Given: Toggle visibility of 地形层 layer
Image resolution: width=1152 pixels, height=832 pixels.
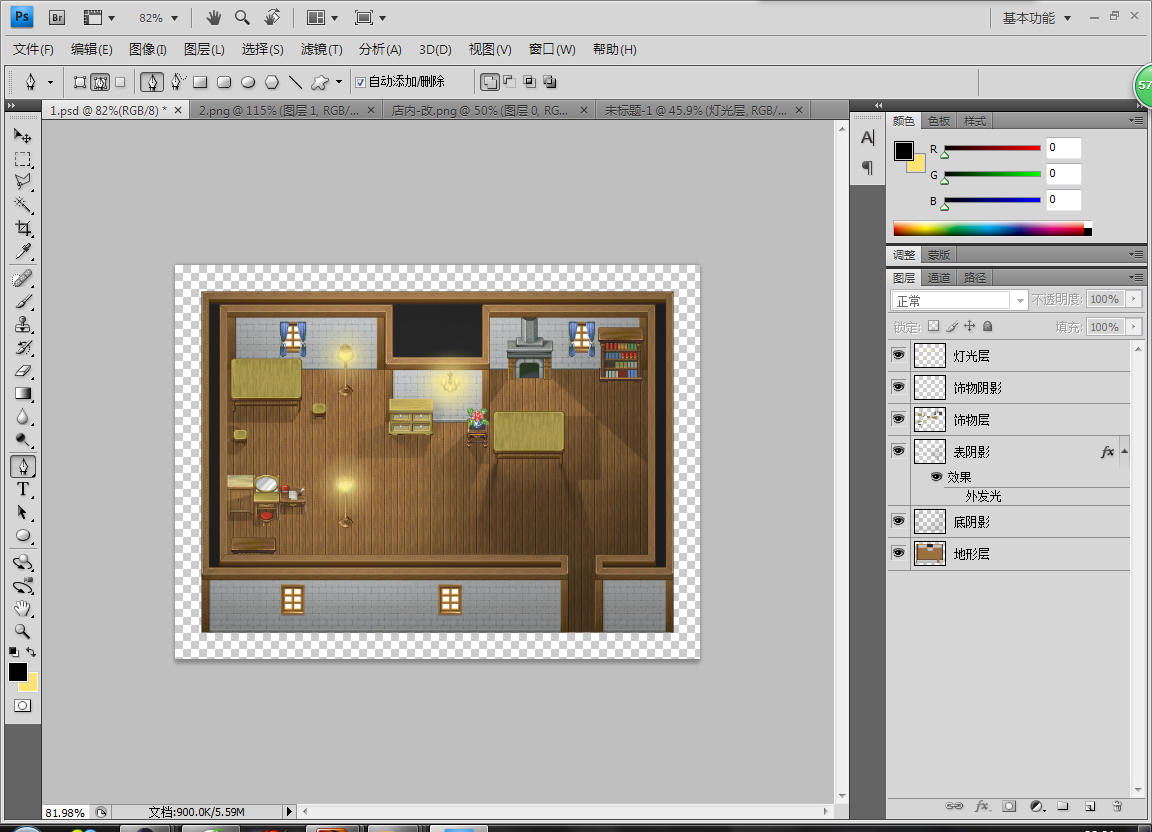Looking at the screenshot, I should point(898,553).
